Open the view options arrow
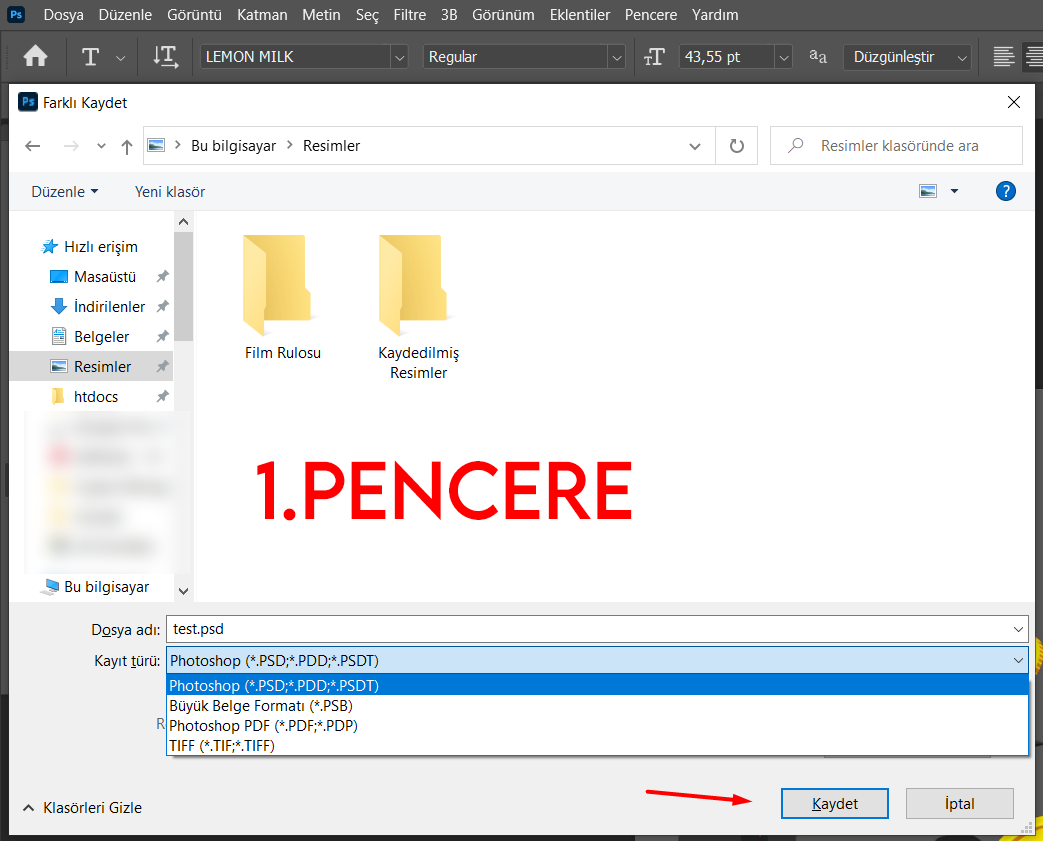Viewport: 1043px width, 841px height. coord(955,192)
